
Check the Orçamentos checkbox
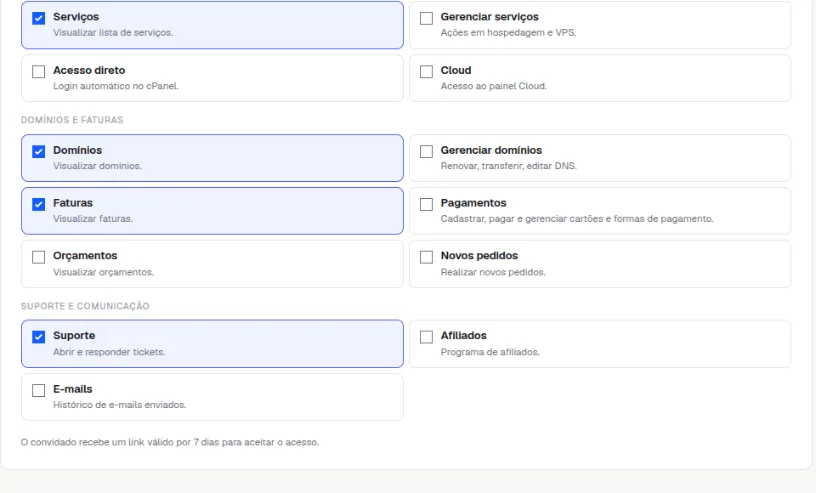pos(39,257)
